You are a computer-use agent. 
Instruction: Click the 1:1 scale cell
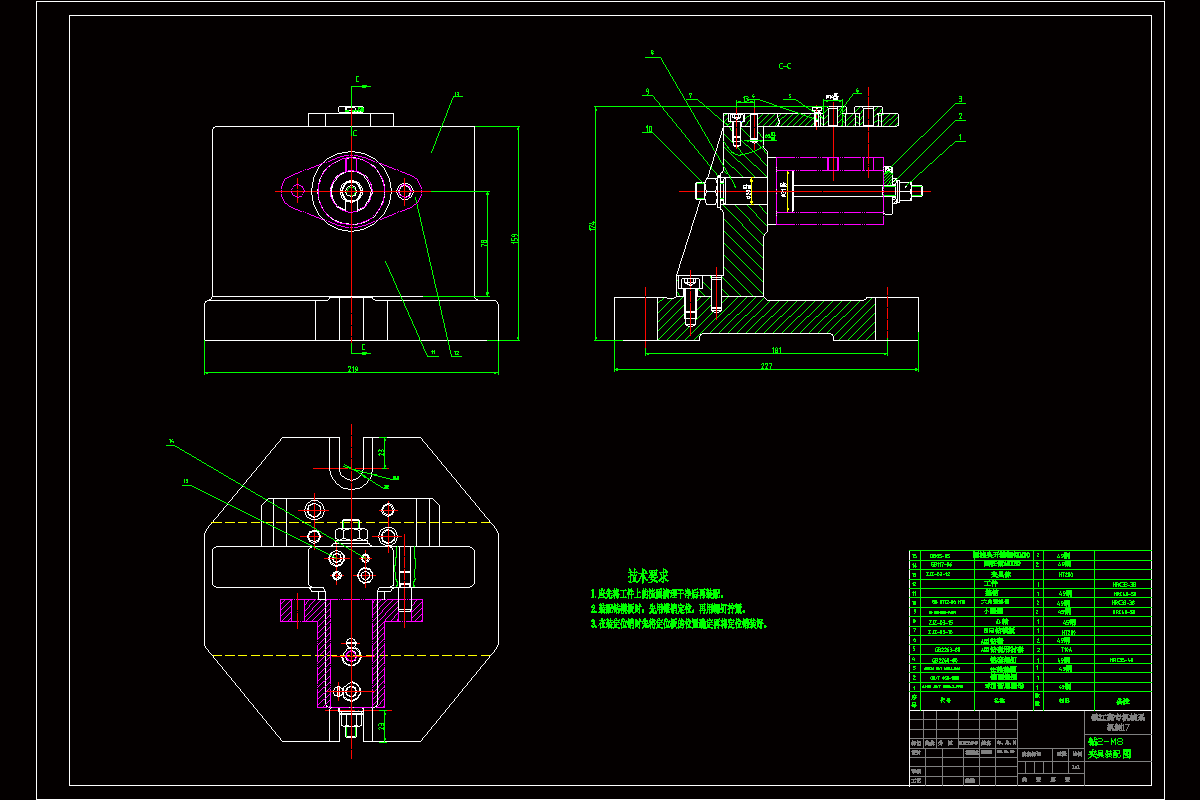1075,767
